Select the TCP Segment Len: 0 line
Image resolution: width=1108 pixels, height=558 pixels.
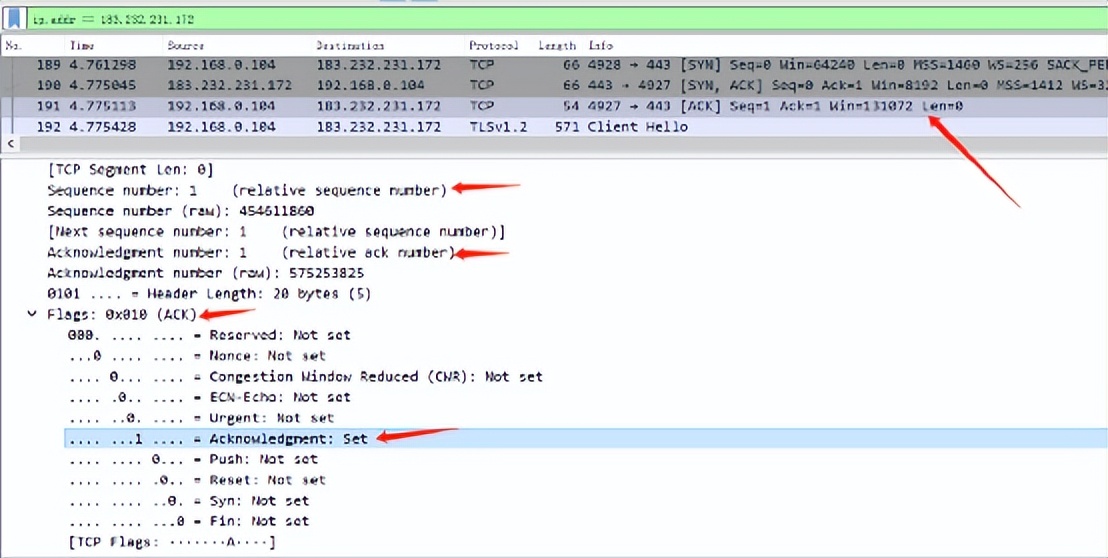click(x=130, y=170)
